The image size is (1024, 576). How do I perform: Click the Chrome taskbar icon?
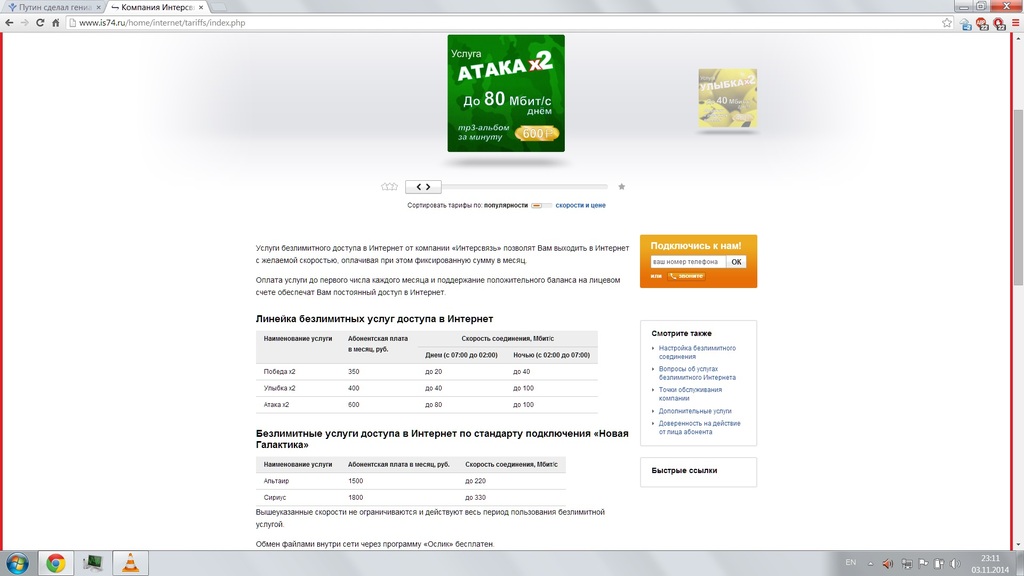[56, 564]
